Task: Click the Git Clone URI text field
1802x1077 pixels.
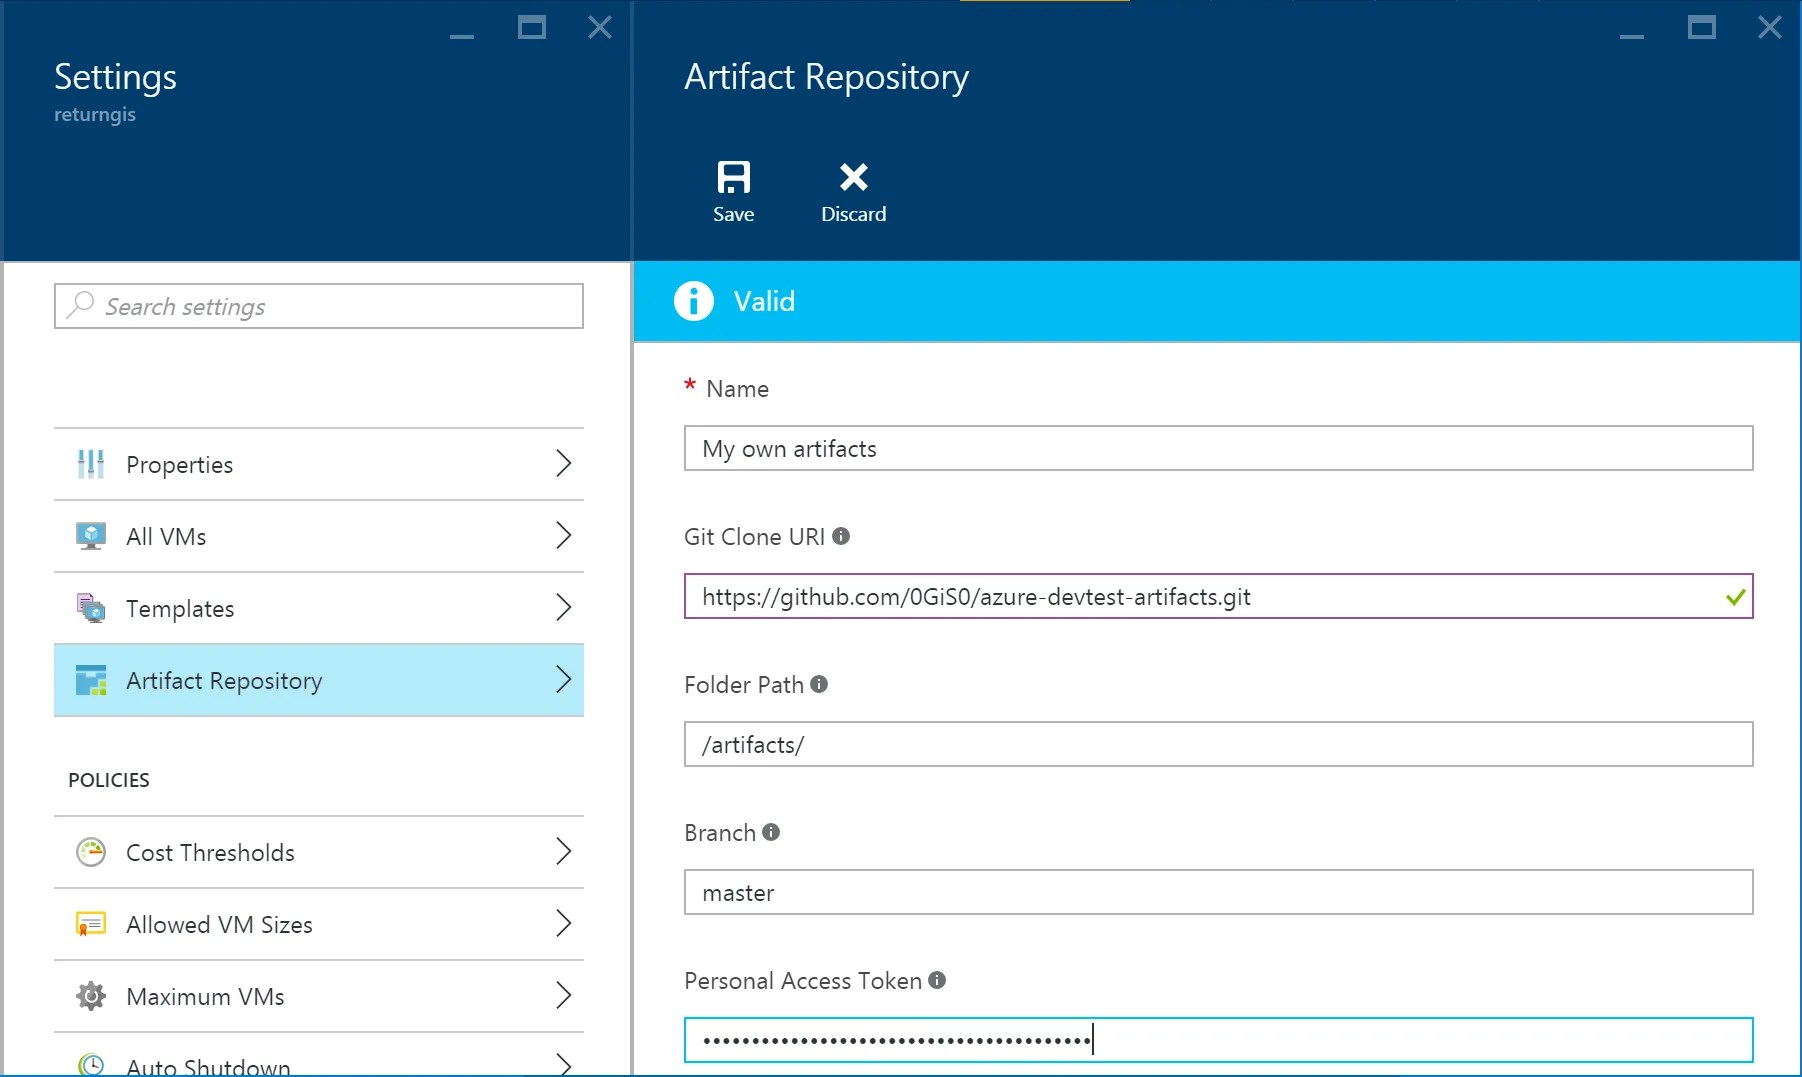Action: 1218,596
